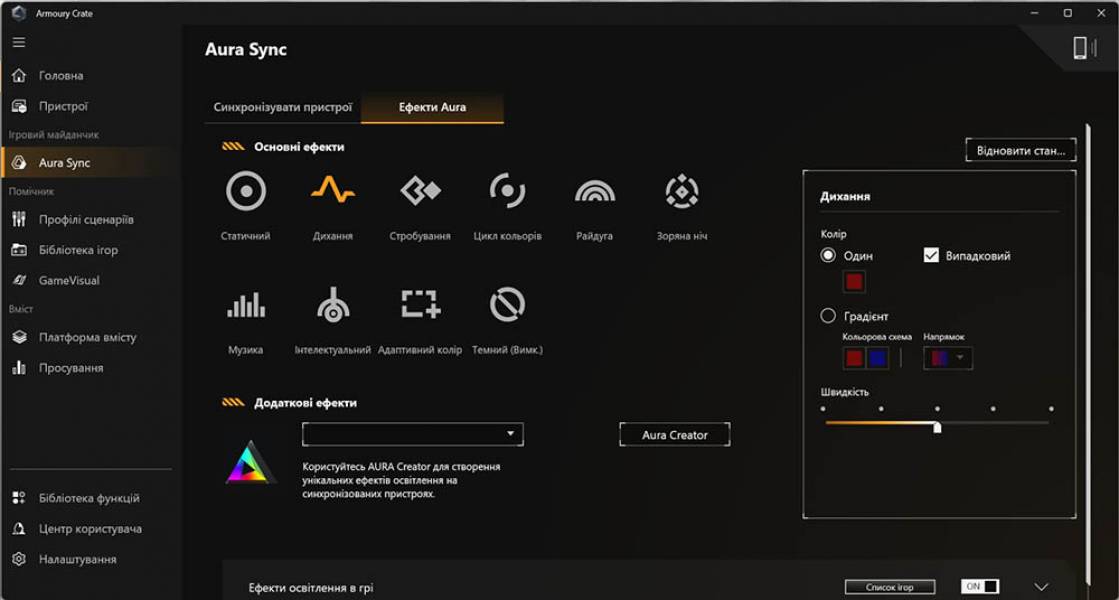
Task: Click the red single color swatch
Action: (x=854, y=282)
